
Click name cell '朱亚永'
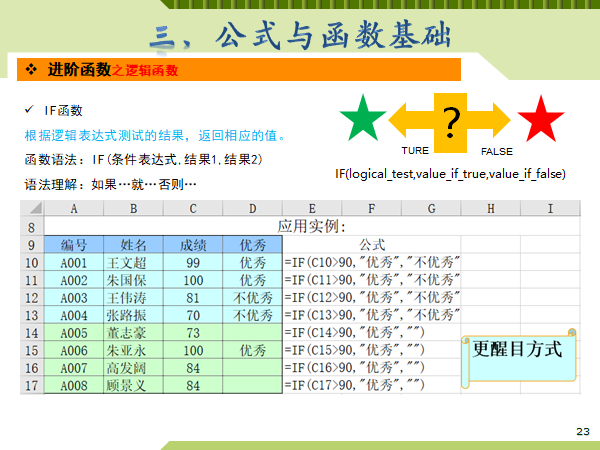tap(133, 351)
